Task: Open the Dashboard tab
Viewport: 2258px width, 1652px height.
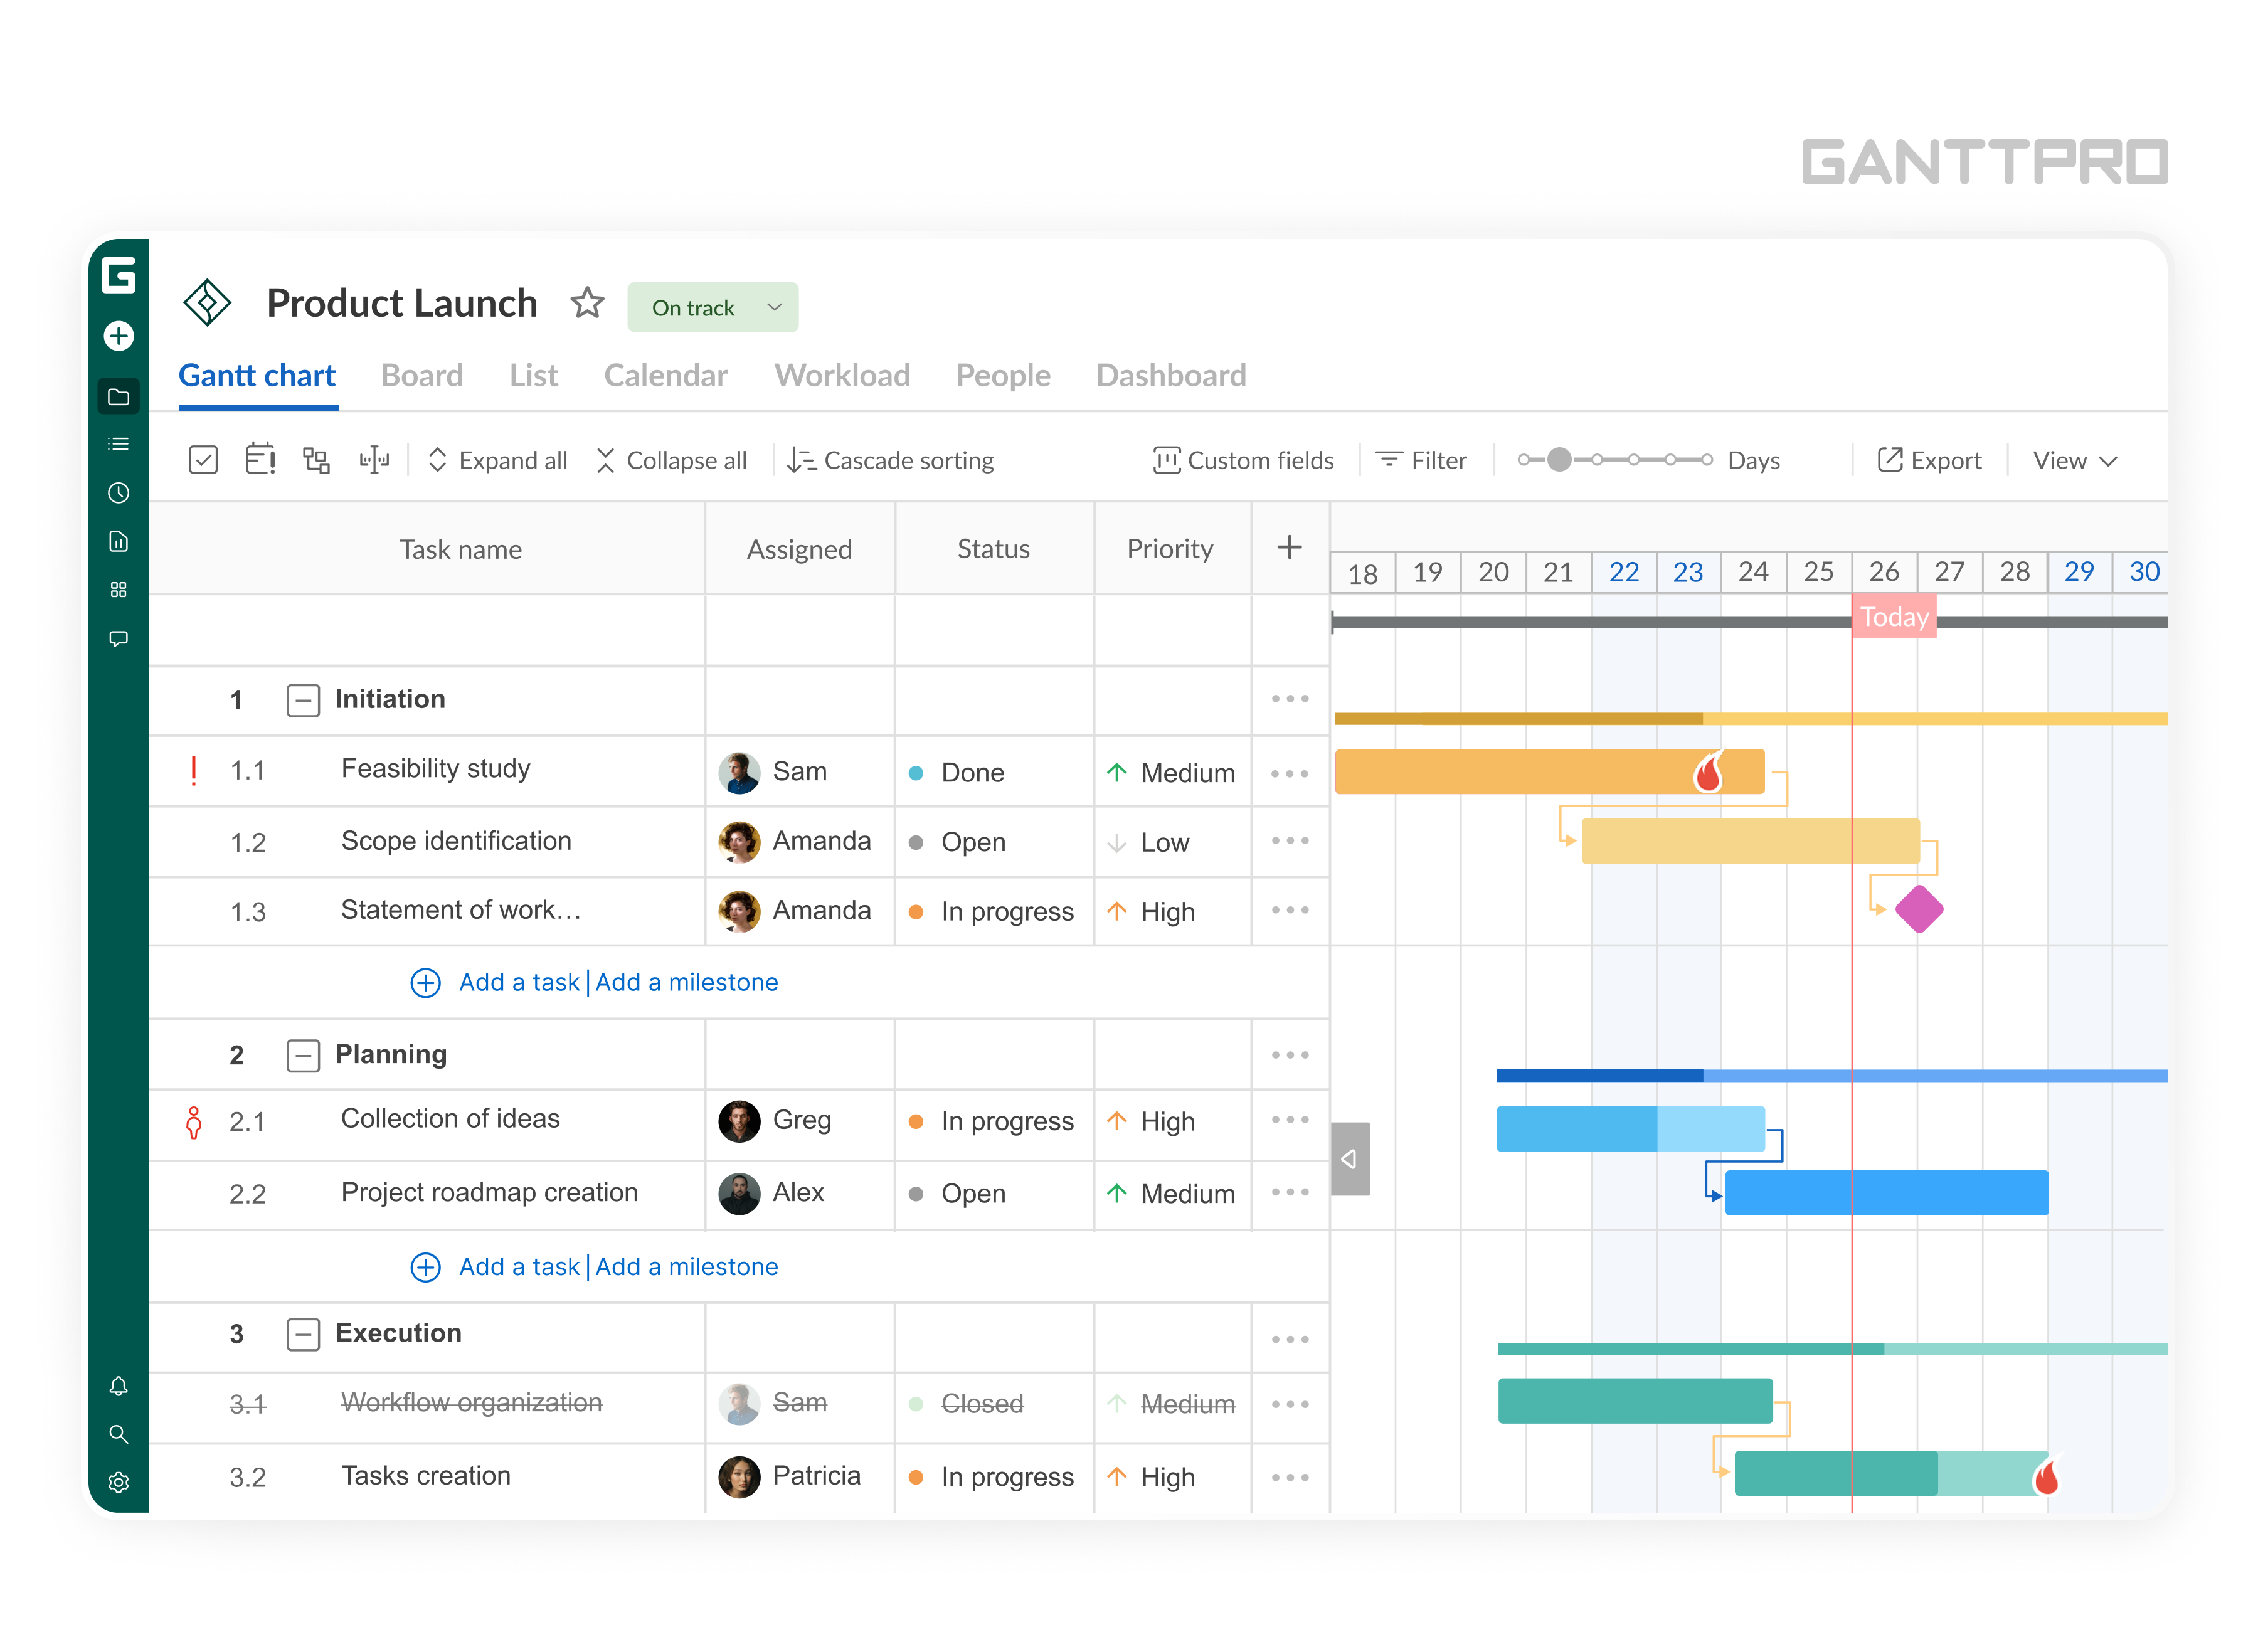Action: 1171,375
